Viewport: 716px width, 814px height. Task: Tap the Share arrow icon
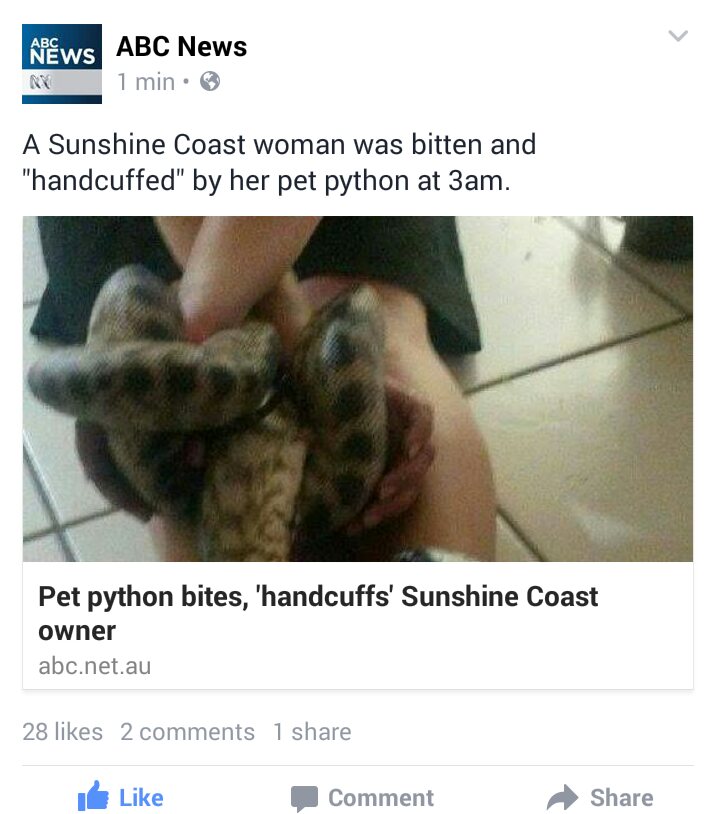point(562,797)
